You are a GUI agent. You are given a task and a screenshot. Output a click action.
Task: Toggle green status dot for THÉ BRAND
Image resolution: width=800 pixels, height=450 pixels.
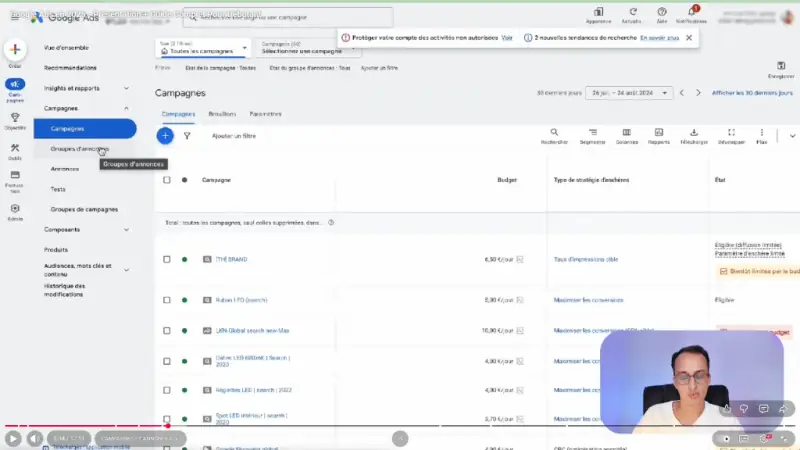[185, 259]
